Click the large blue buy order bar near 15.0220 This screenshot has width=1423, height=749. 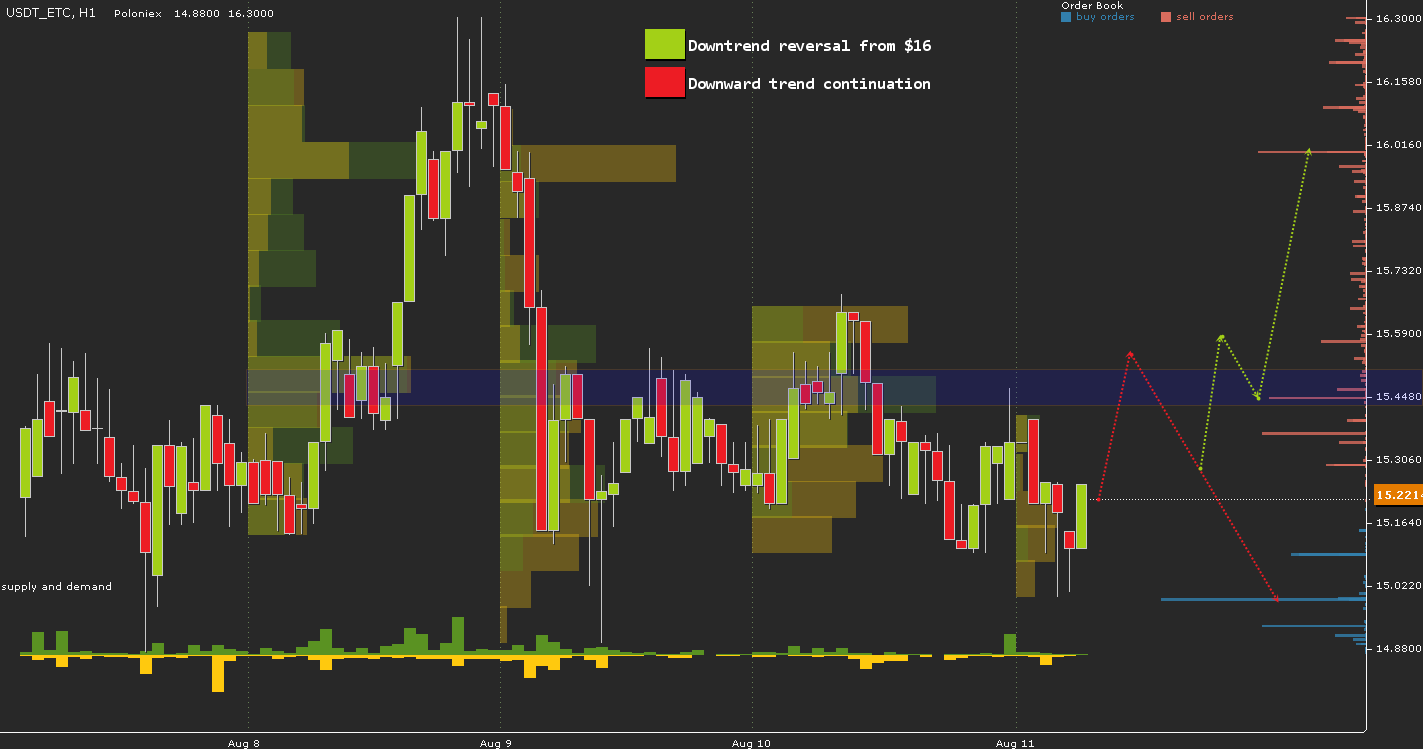(x=1263, y=599)
